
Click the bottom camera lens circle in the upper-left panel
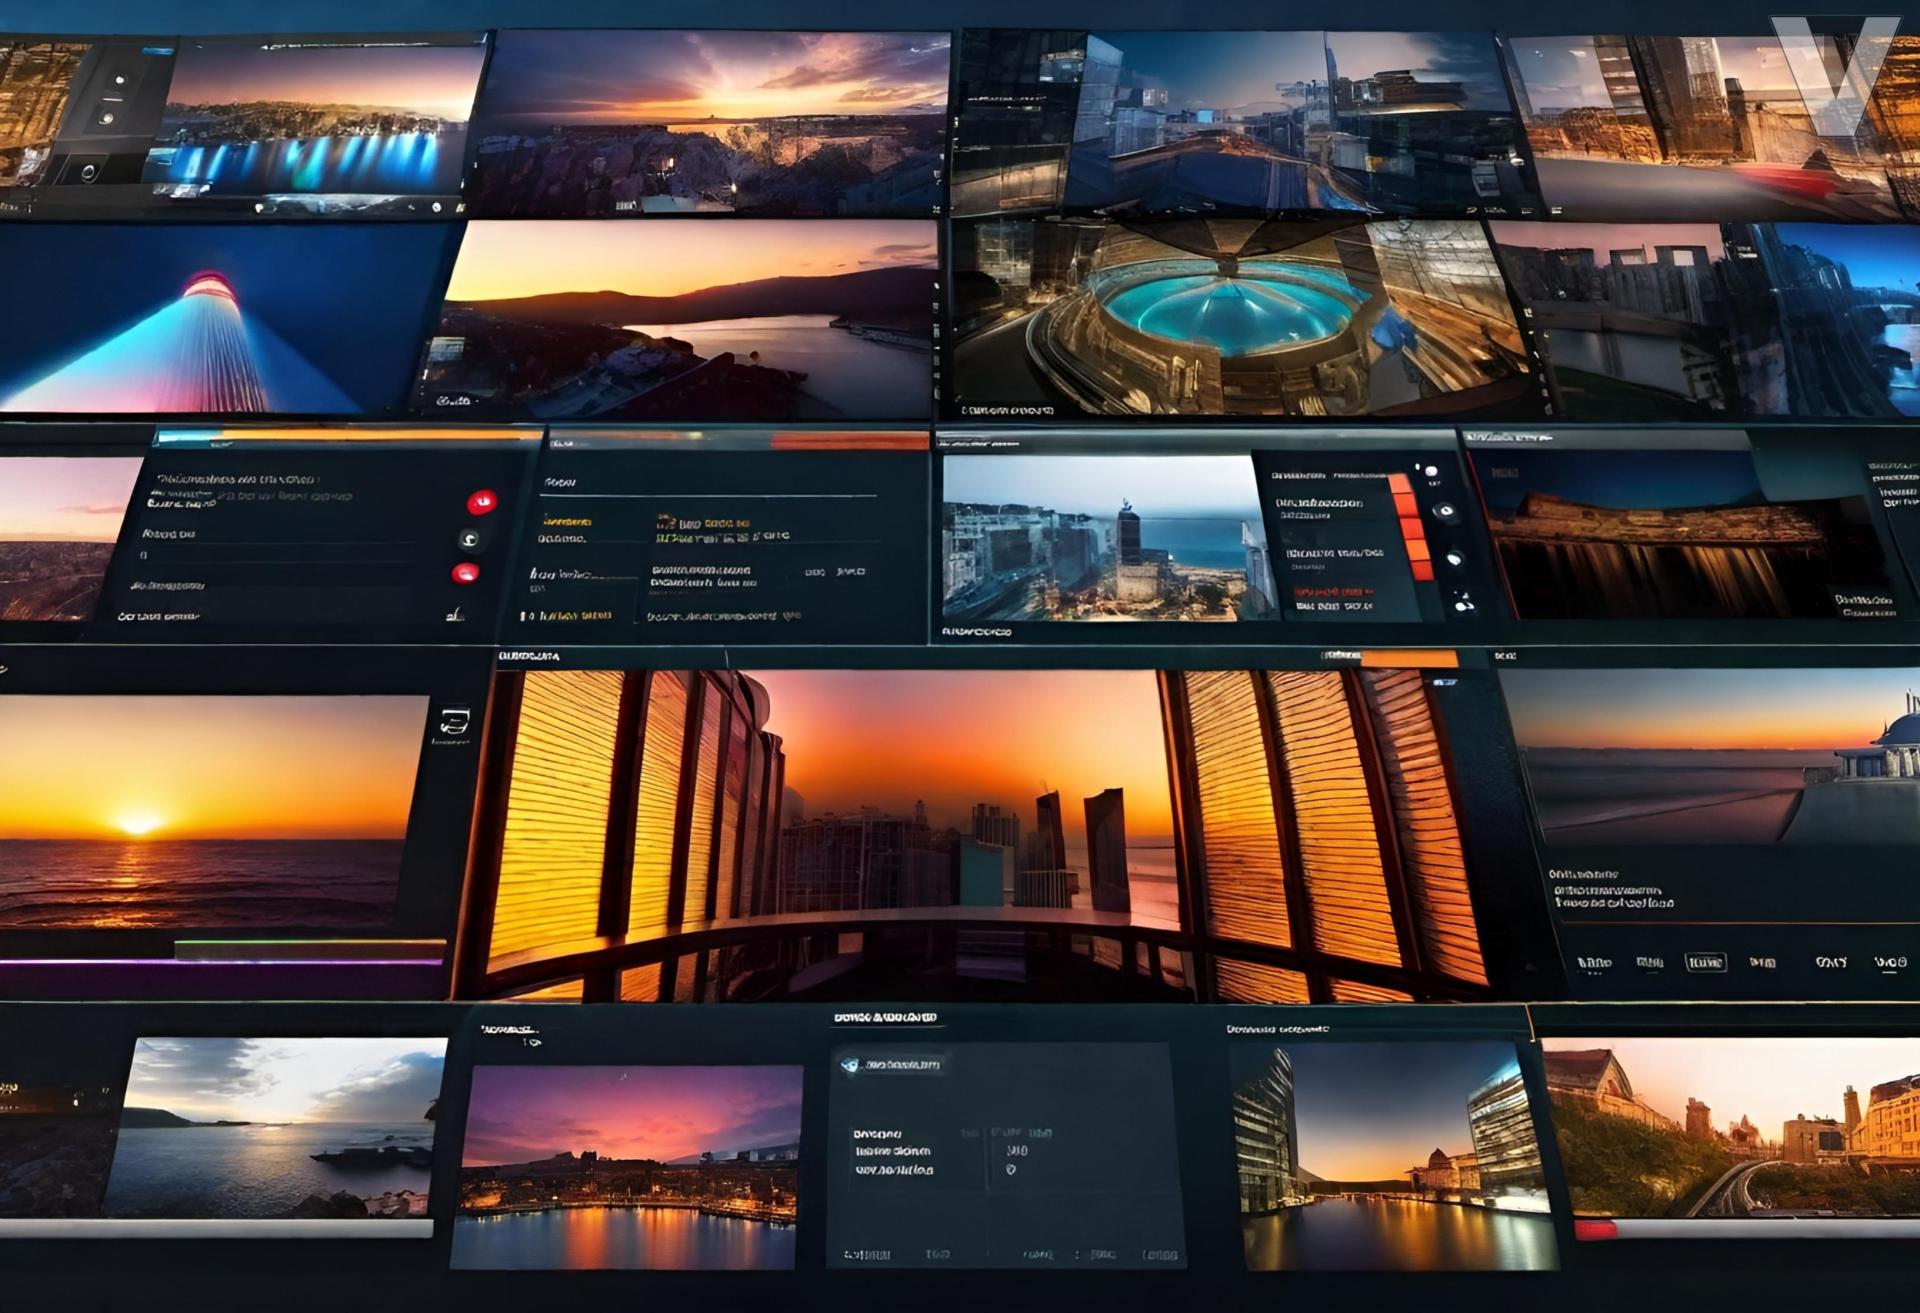coord(88,170)
